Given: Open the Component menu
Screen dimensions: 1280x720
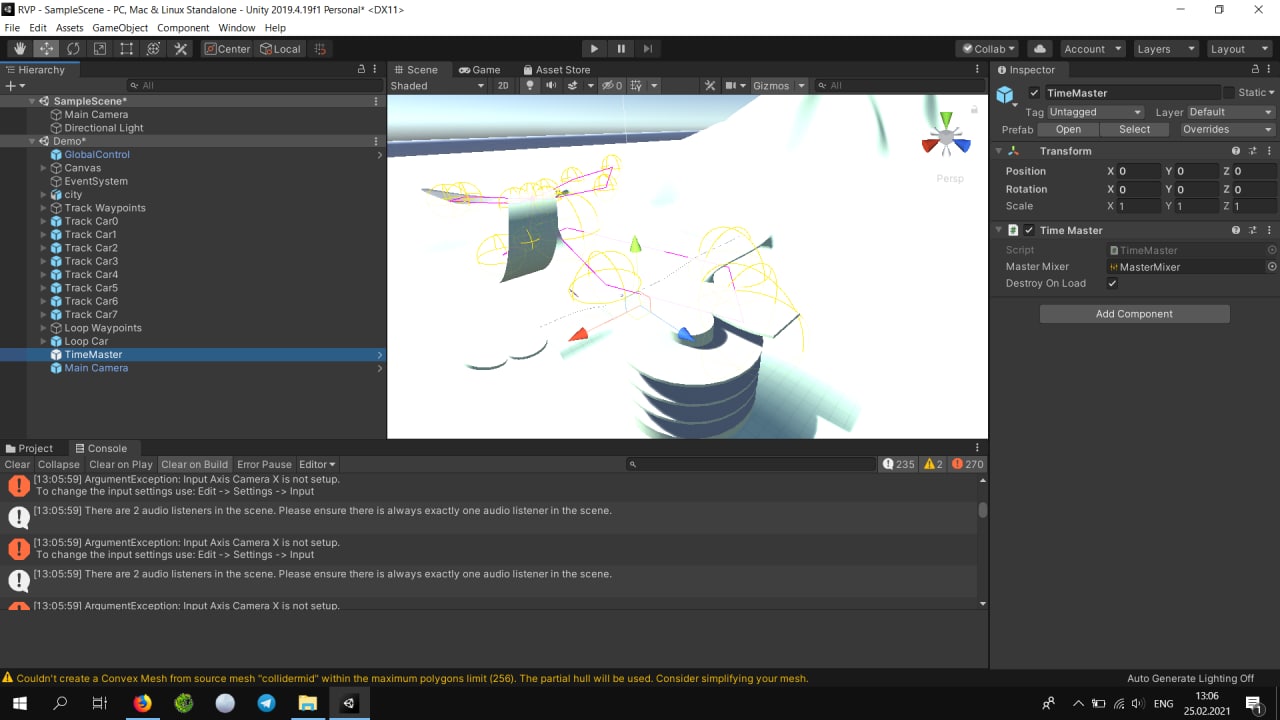Looking at the screenshot, I should coord(183,28).
